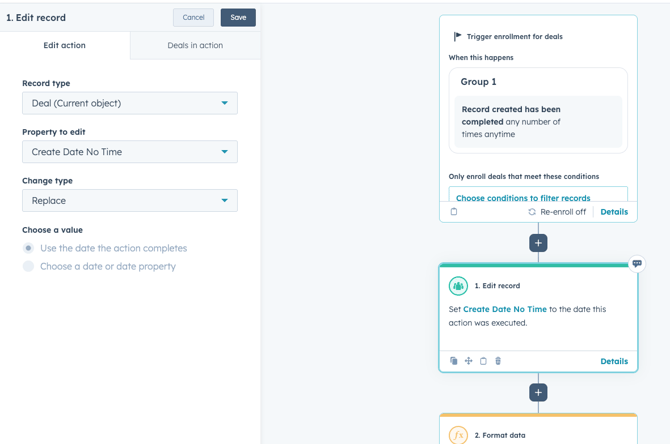Open the Record type dropdown
670x444 pixels.
(130, 103)
